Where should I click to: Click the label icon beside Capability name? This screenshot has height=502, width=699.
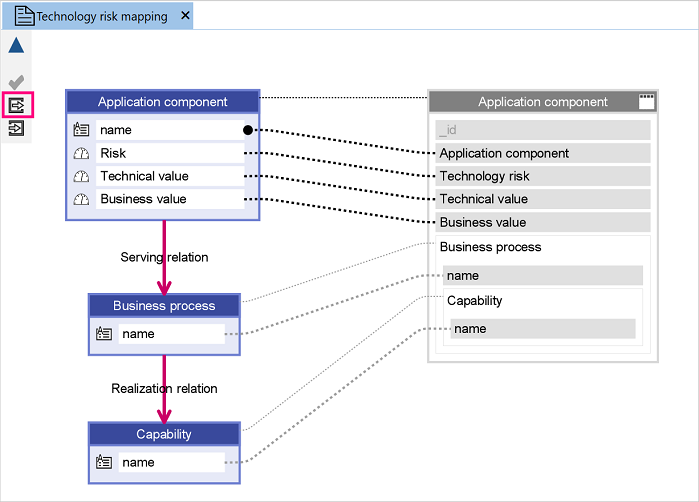pyautogui.click(x=104, y=462)
